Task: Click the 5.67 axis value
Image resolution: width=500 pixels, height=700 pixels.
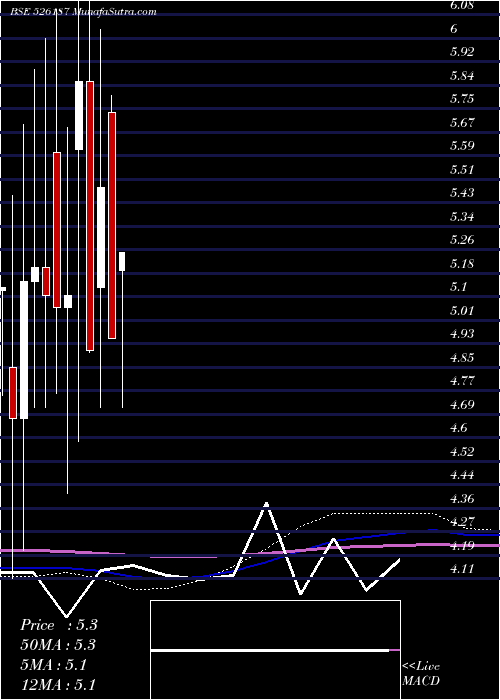Action: pyautogui.click(x=462, y=122)
